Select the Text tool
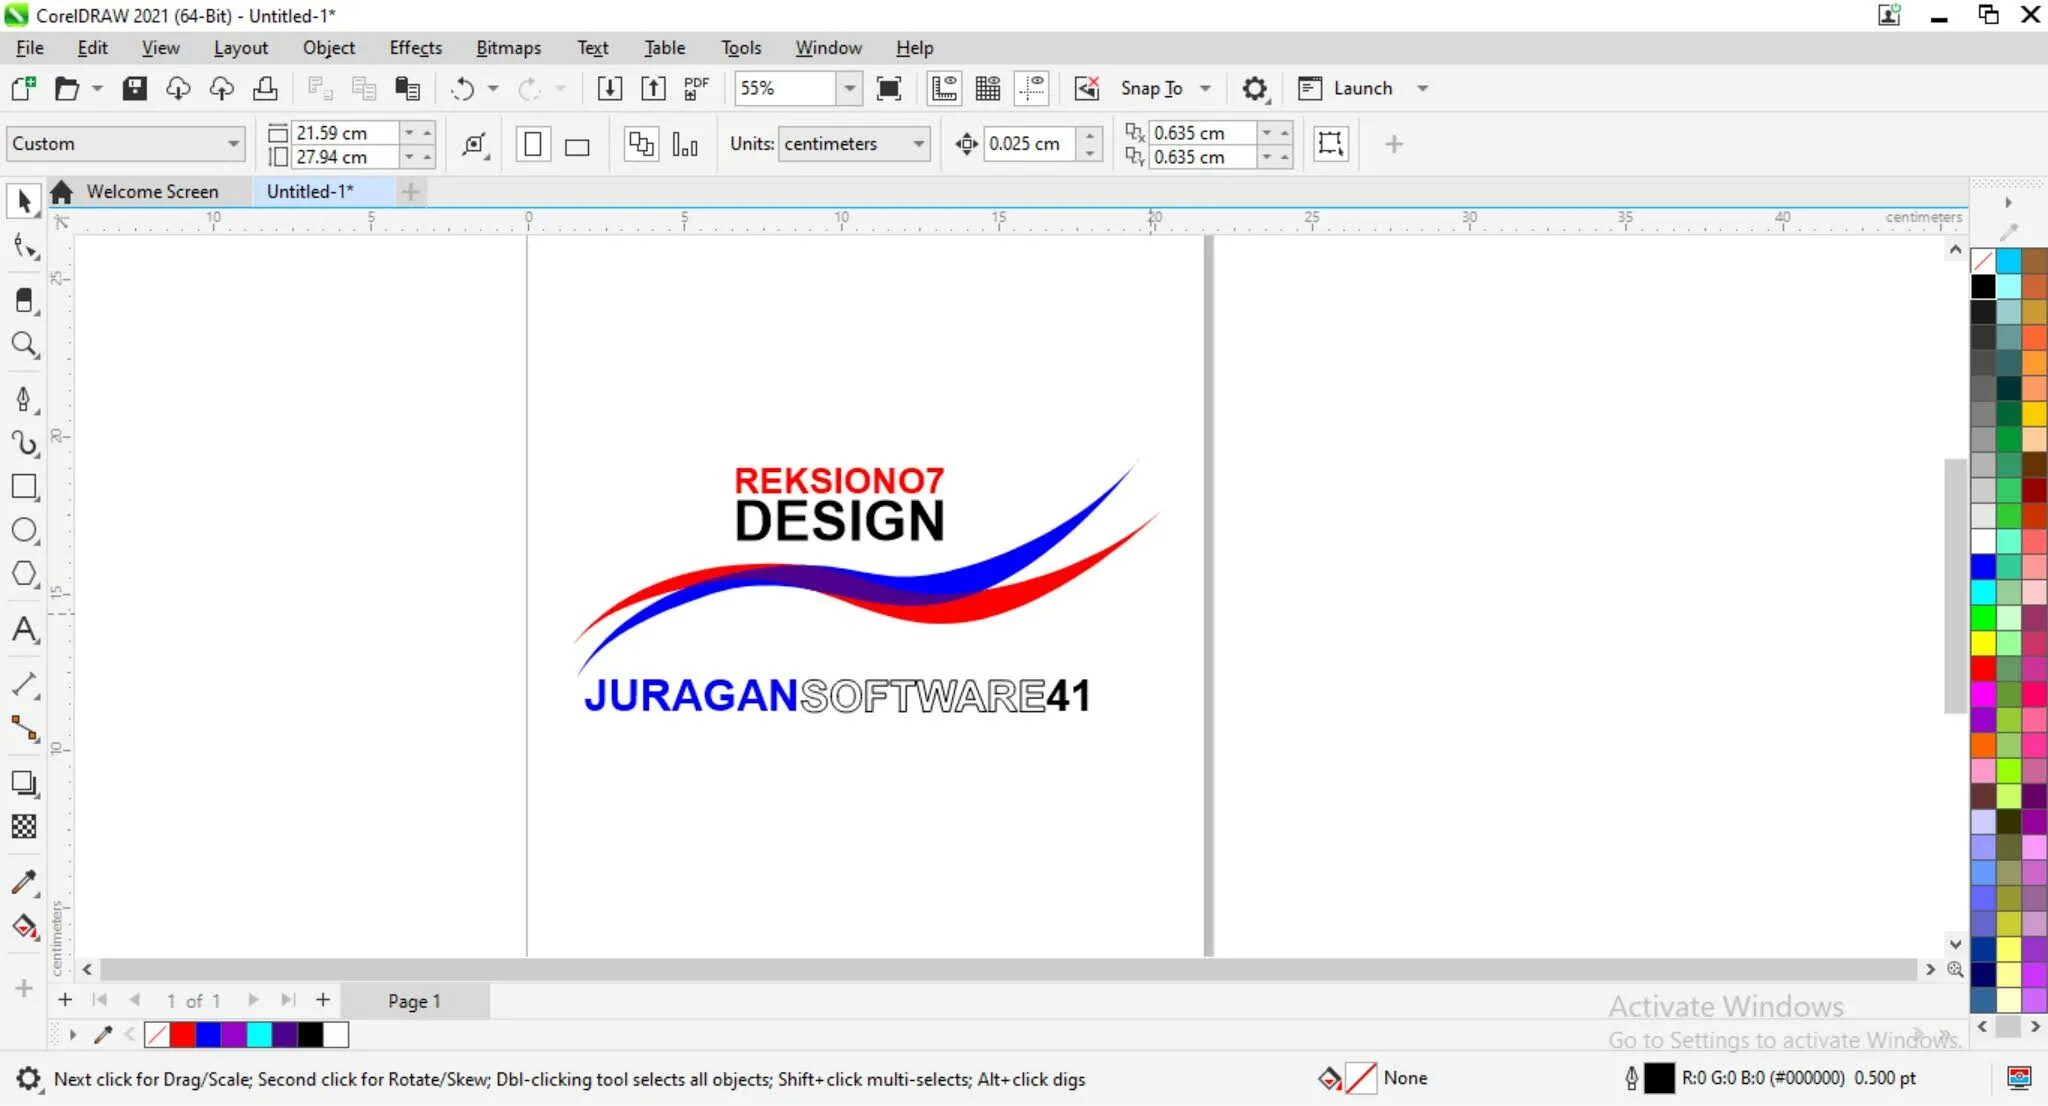 [24, 630]
